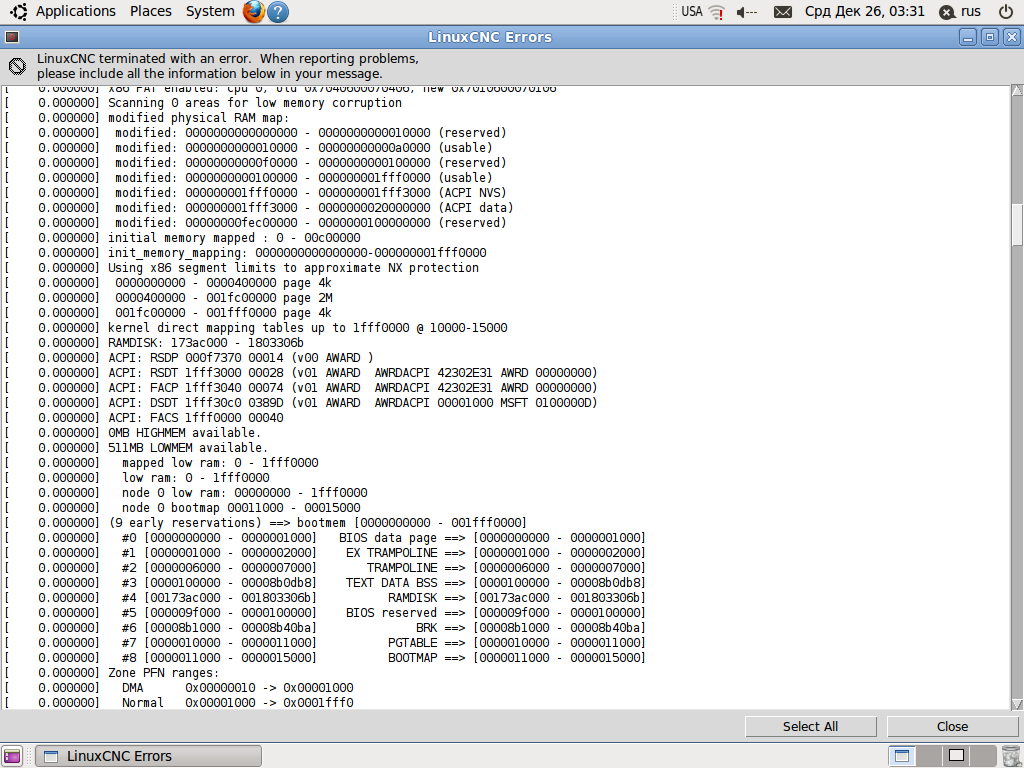
Task: Open the wireless network indicator
Action: (717, 12)
